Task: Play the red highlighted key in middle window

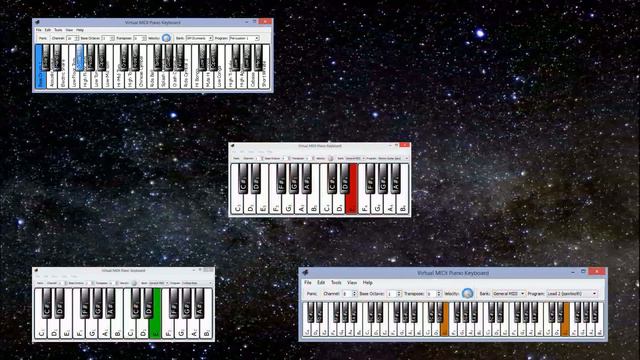Action: pos(351,200)
